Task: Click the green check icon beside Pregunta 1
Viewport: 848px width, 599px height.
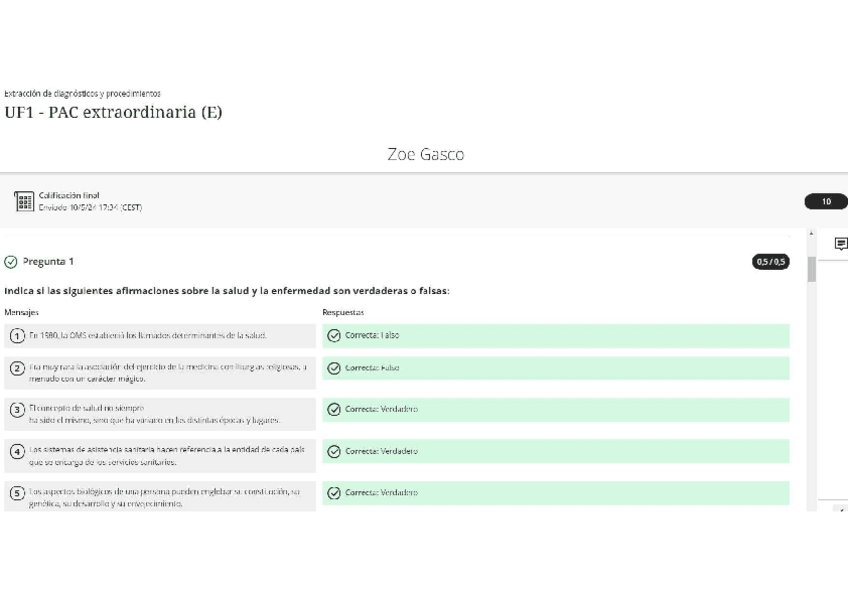Action: click(11, 262)
